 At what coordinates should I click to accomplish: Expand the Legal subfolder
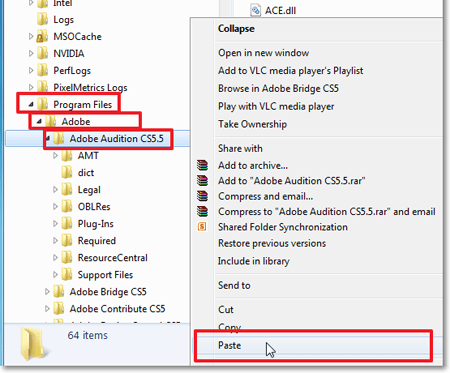[x=55, y=189]
